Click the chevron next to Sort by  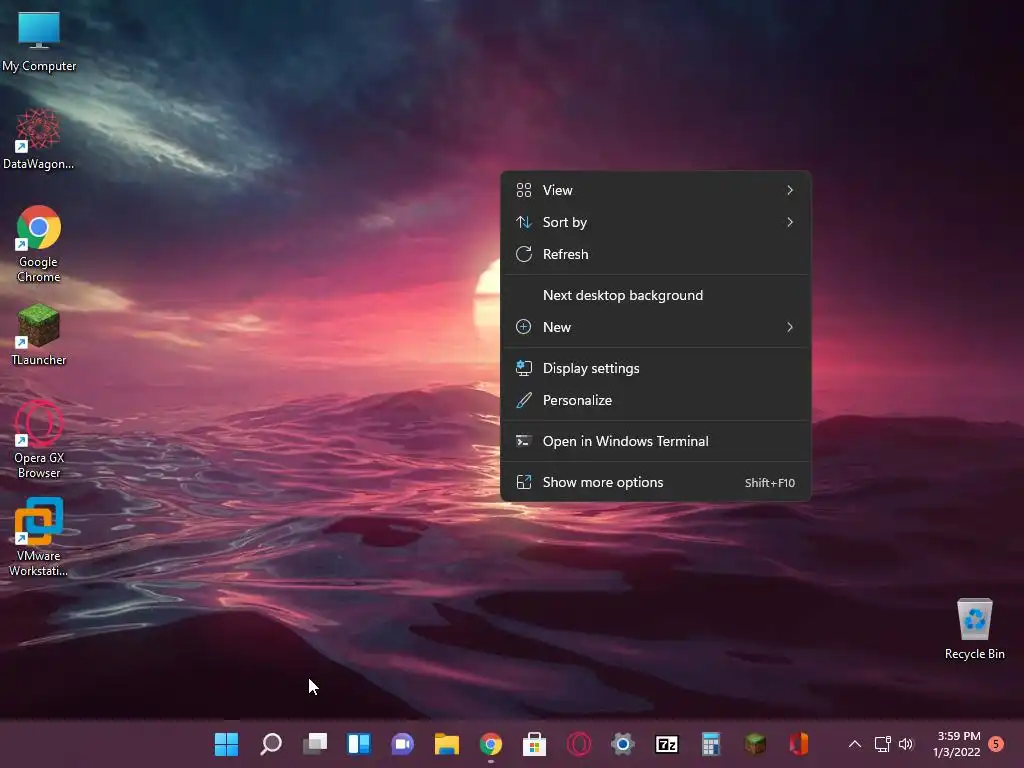tap(790, 222)
